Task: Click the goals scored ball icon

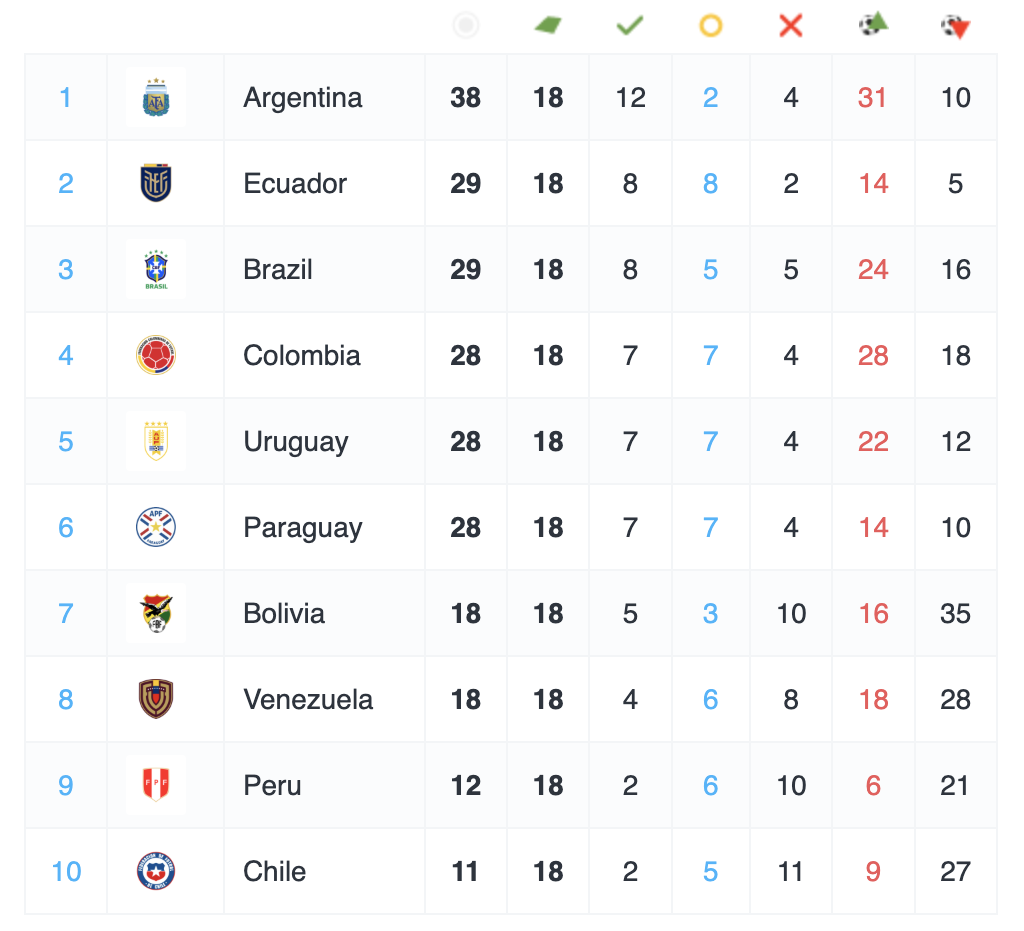Action: pyautogui.click(x=873, y=24)
